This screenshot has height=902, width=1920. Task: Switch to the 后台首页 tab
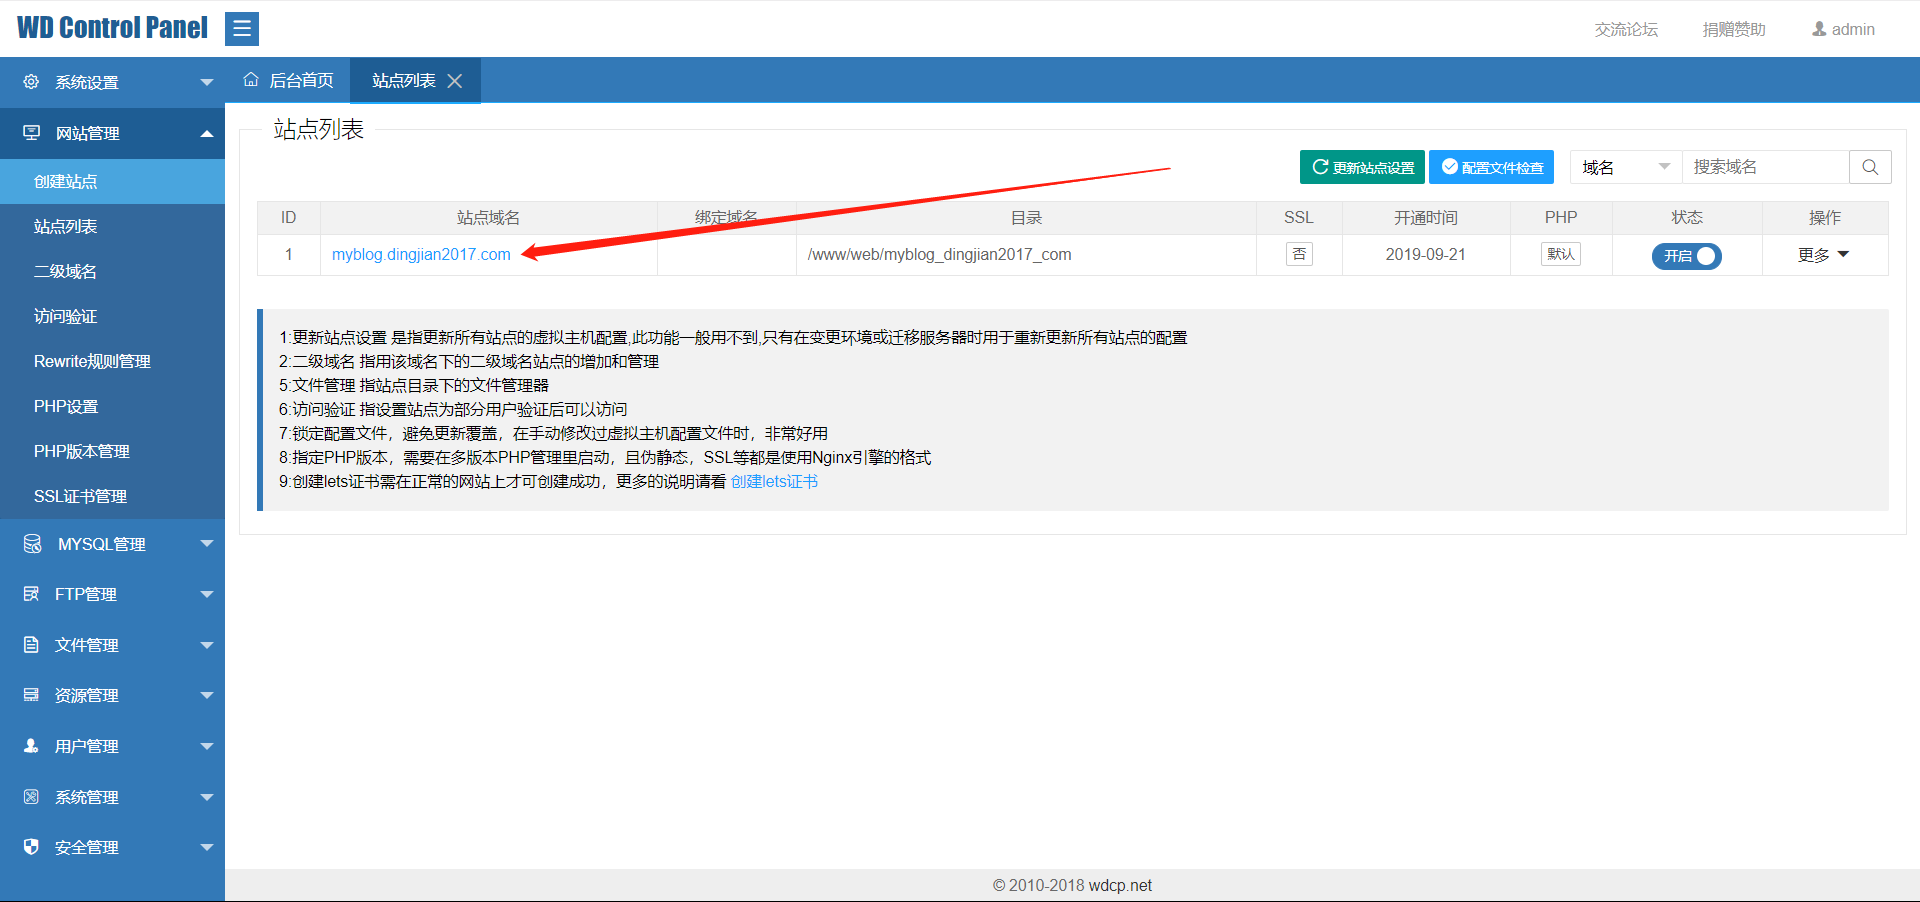(298, 80)
